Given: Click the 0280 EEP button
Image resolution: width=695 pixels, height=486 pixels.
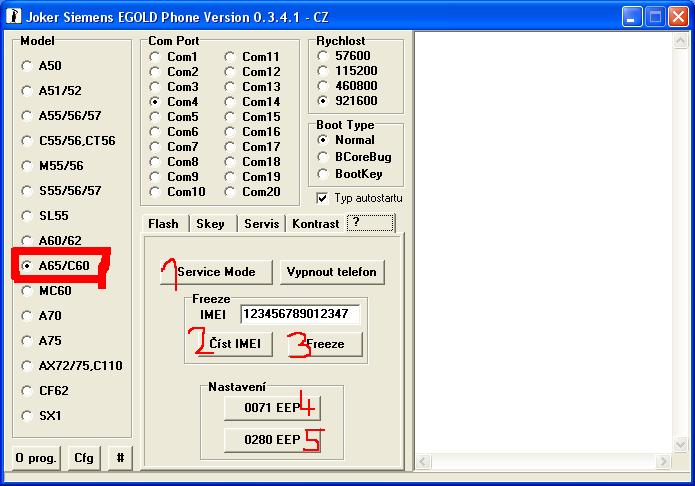Looking at the screenshot, I should (272, 440).
